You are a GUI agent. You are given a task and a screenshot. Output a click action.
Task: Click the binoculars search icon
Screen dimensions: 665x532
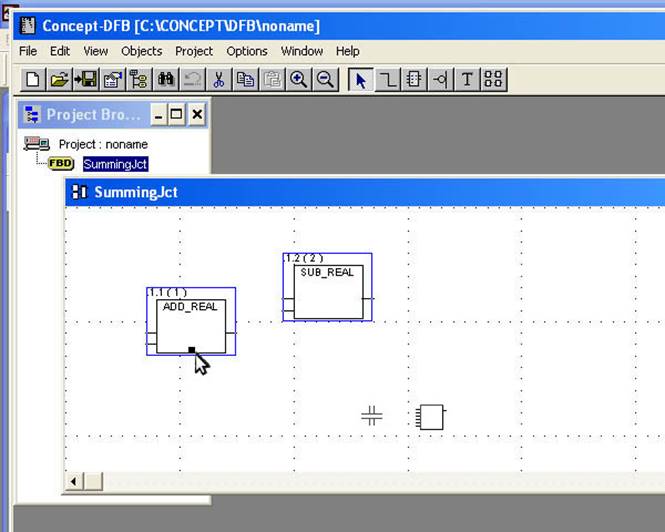(x=165, y=79)
